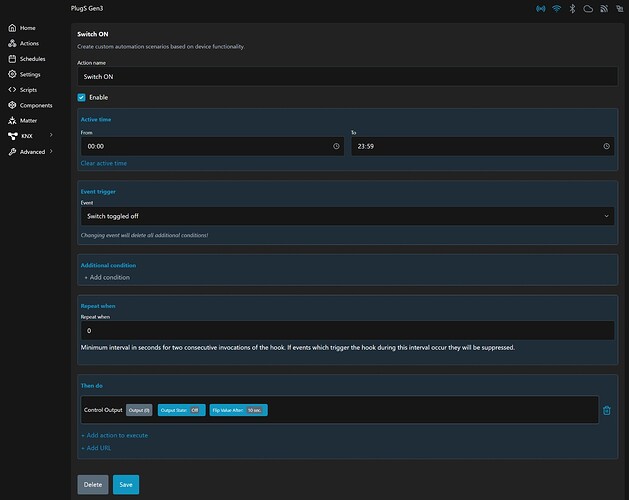Open Schedules in the sidebar
The image size is (629, 500).
pos(32,59)
